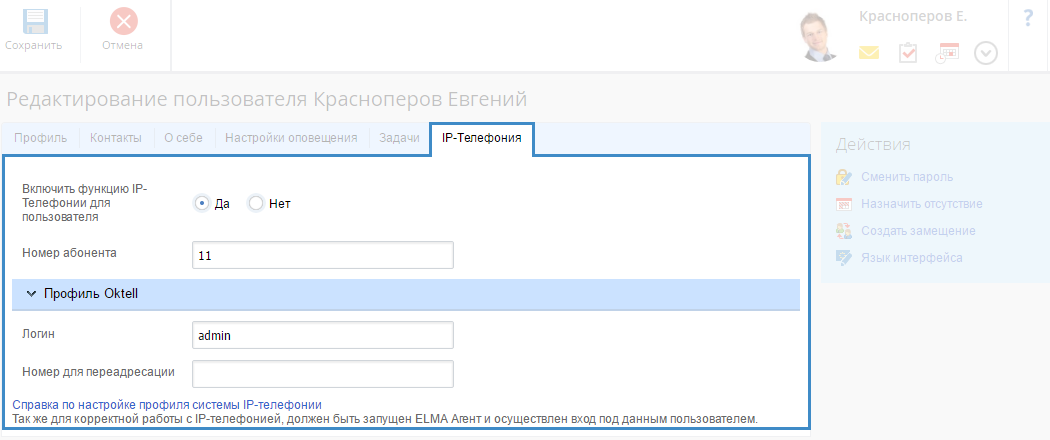Collapse the Профиль Oktell section
Screen dimensions: 1050x440
406,294
